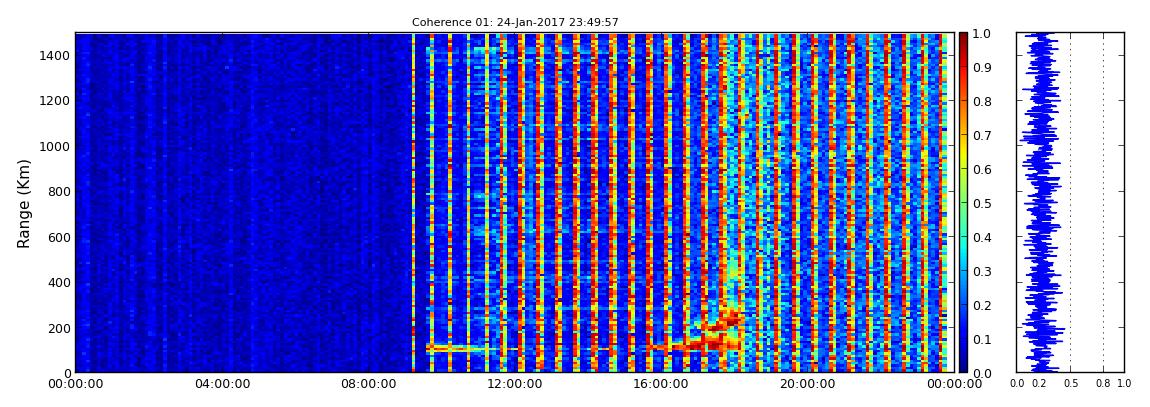Click the dark red top of the colorbar

(x=963, y=40)
